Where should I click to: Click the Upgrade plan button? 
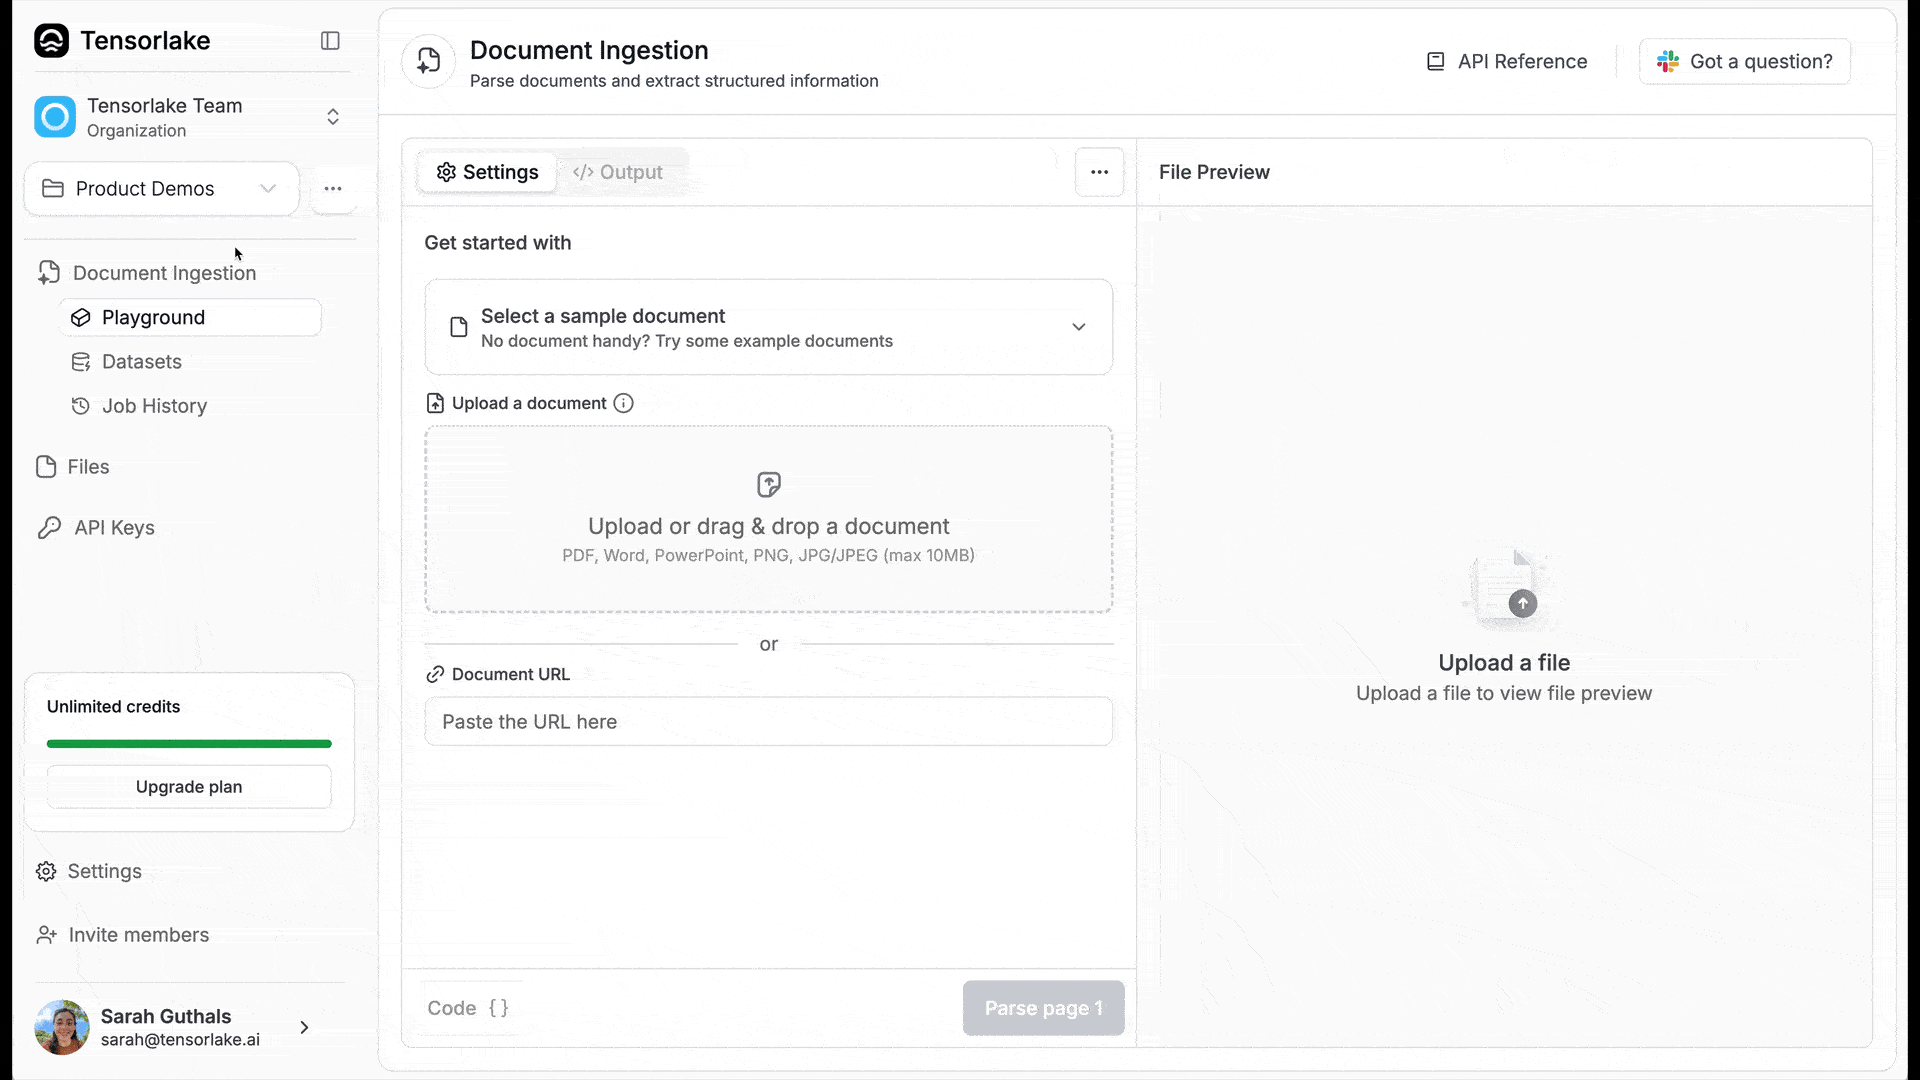189,787
